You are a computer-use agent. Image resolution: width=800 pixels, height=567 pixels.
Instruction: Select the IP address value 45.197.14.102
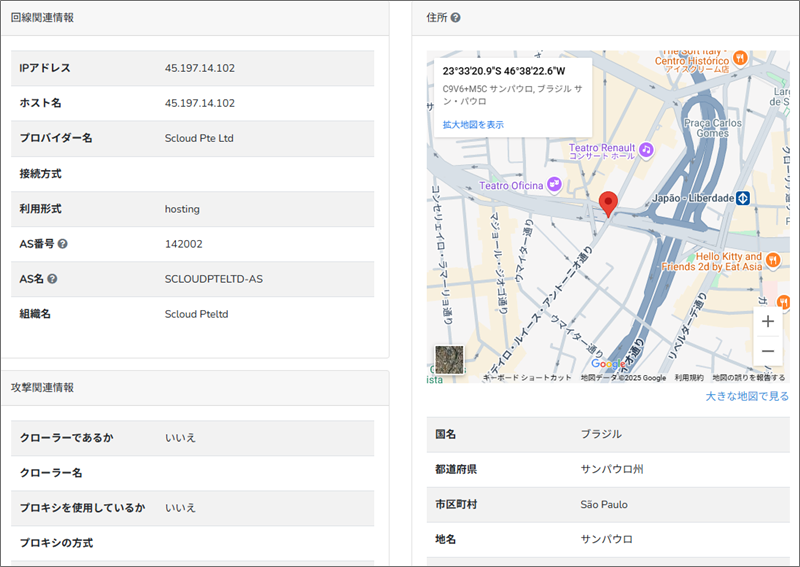coord(199,68)
